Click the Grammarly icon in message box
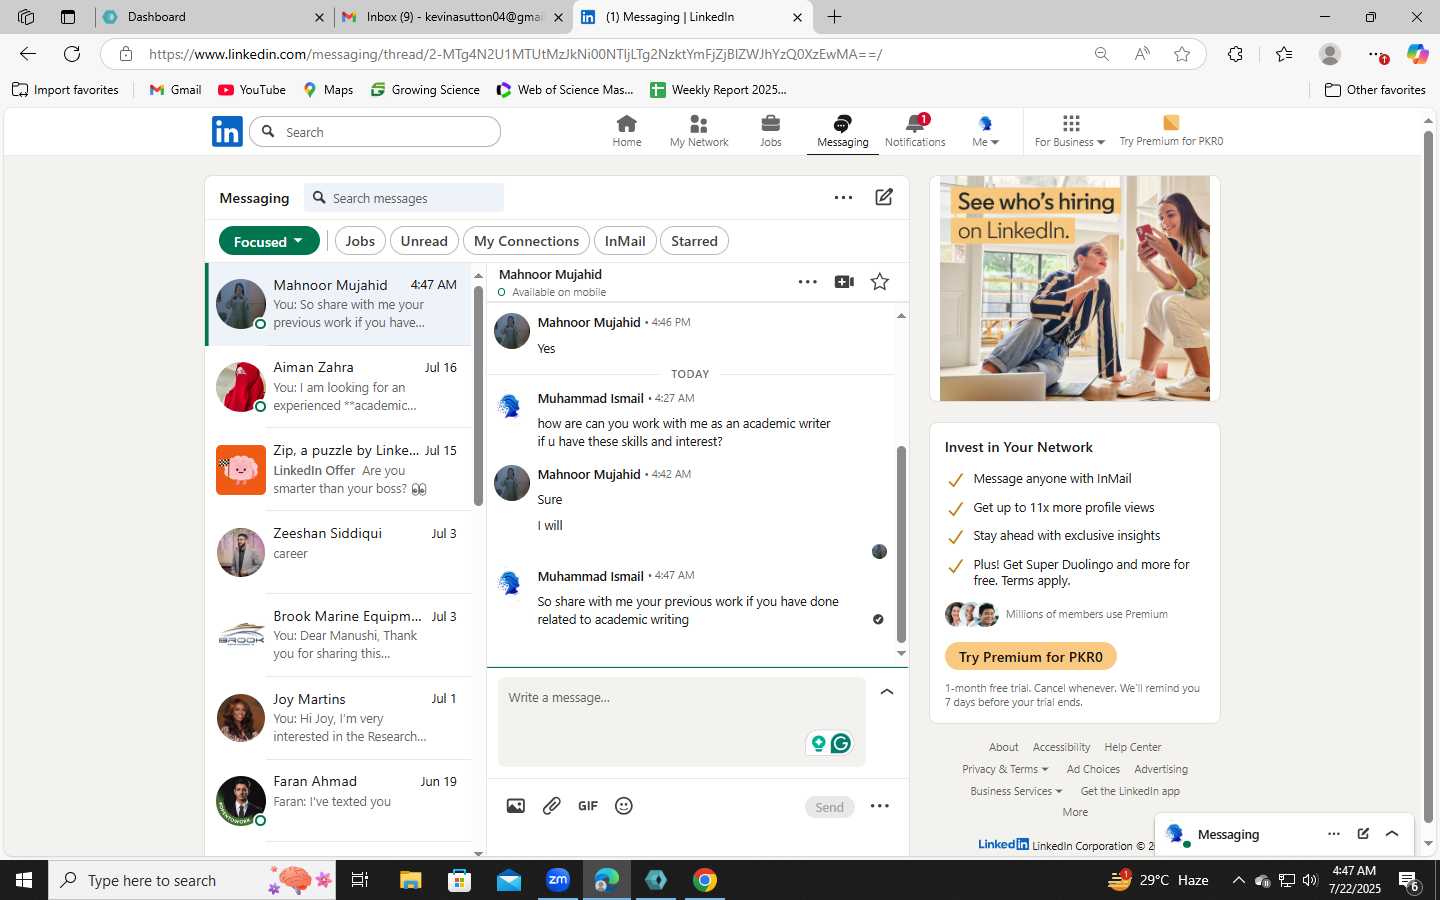 pyautogui.click(x=841, y=743)
